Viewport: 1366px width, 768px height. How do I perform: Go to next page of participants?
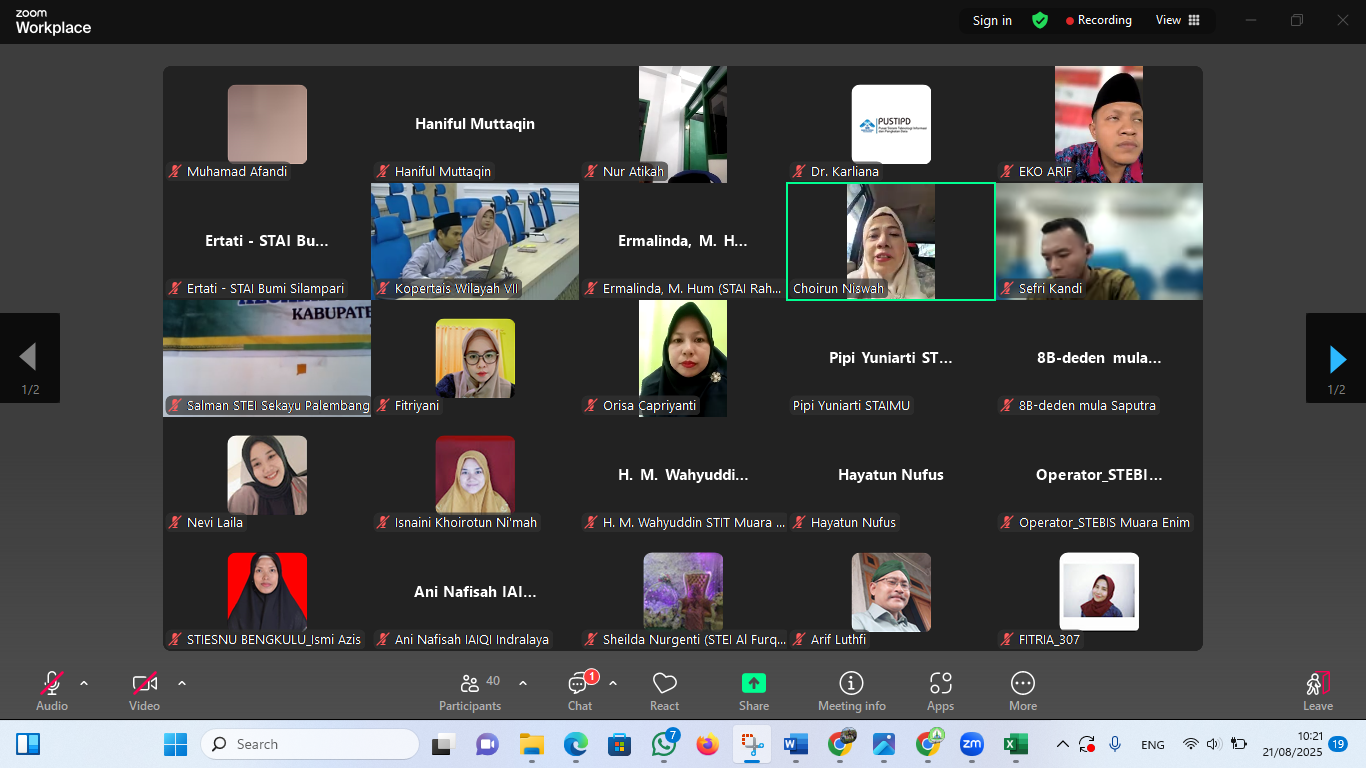[1336, 358]
